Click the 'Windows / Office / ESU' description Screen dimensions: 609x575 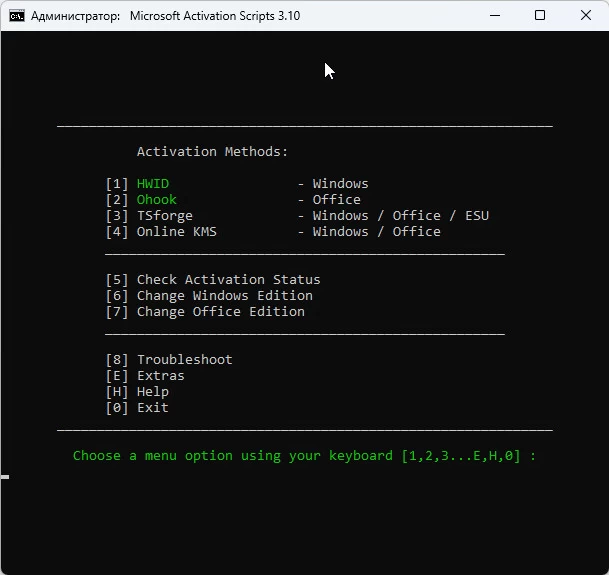click(x=400, y=216)
